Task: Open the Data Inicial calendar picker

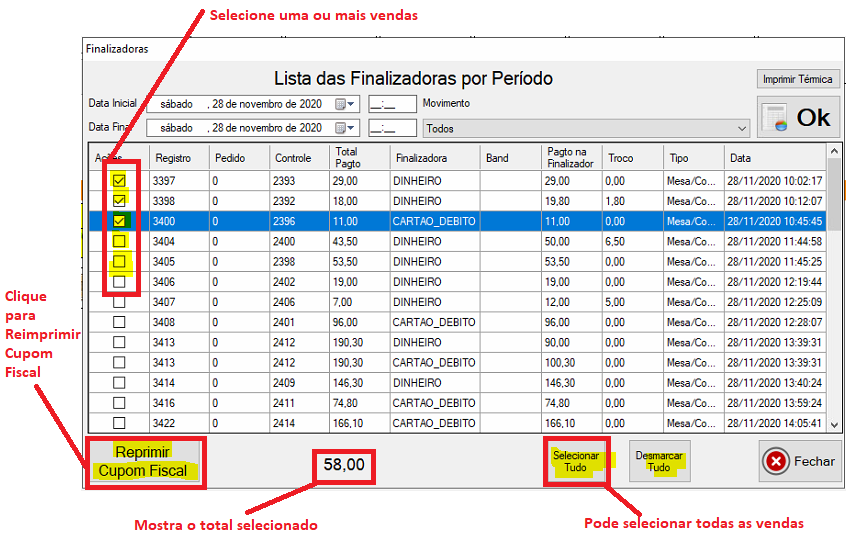Action: coord(345,104)
